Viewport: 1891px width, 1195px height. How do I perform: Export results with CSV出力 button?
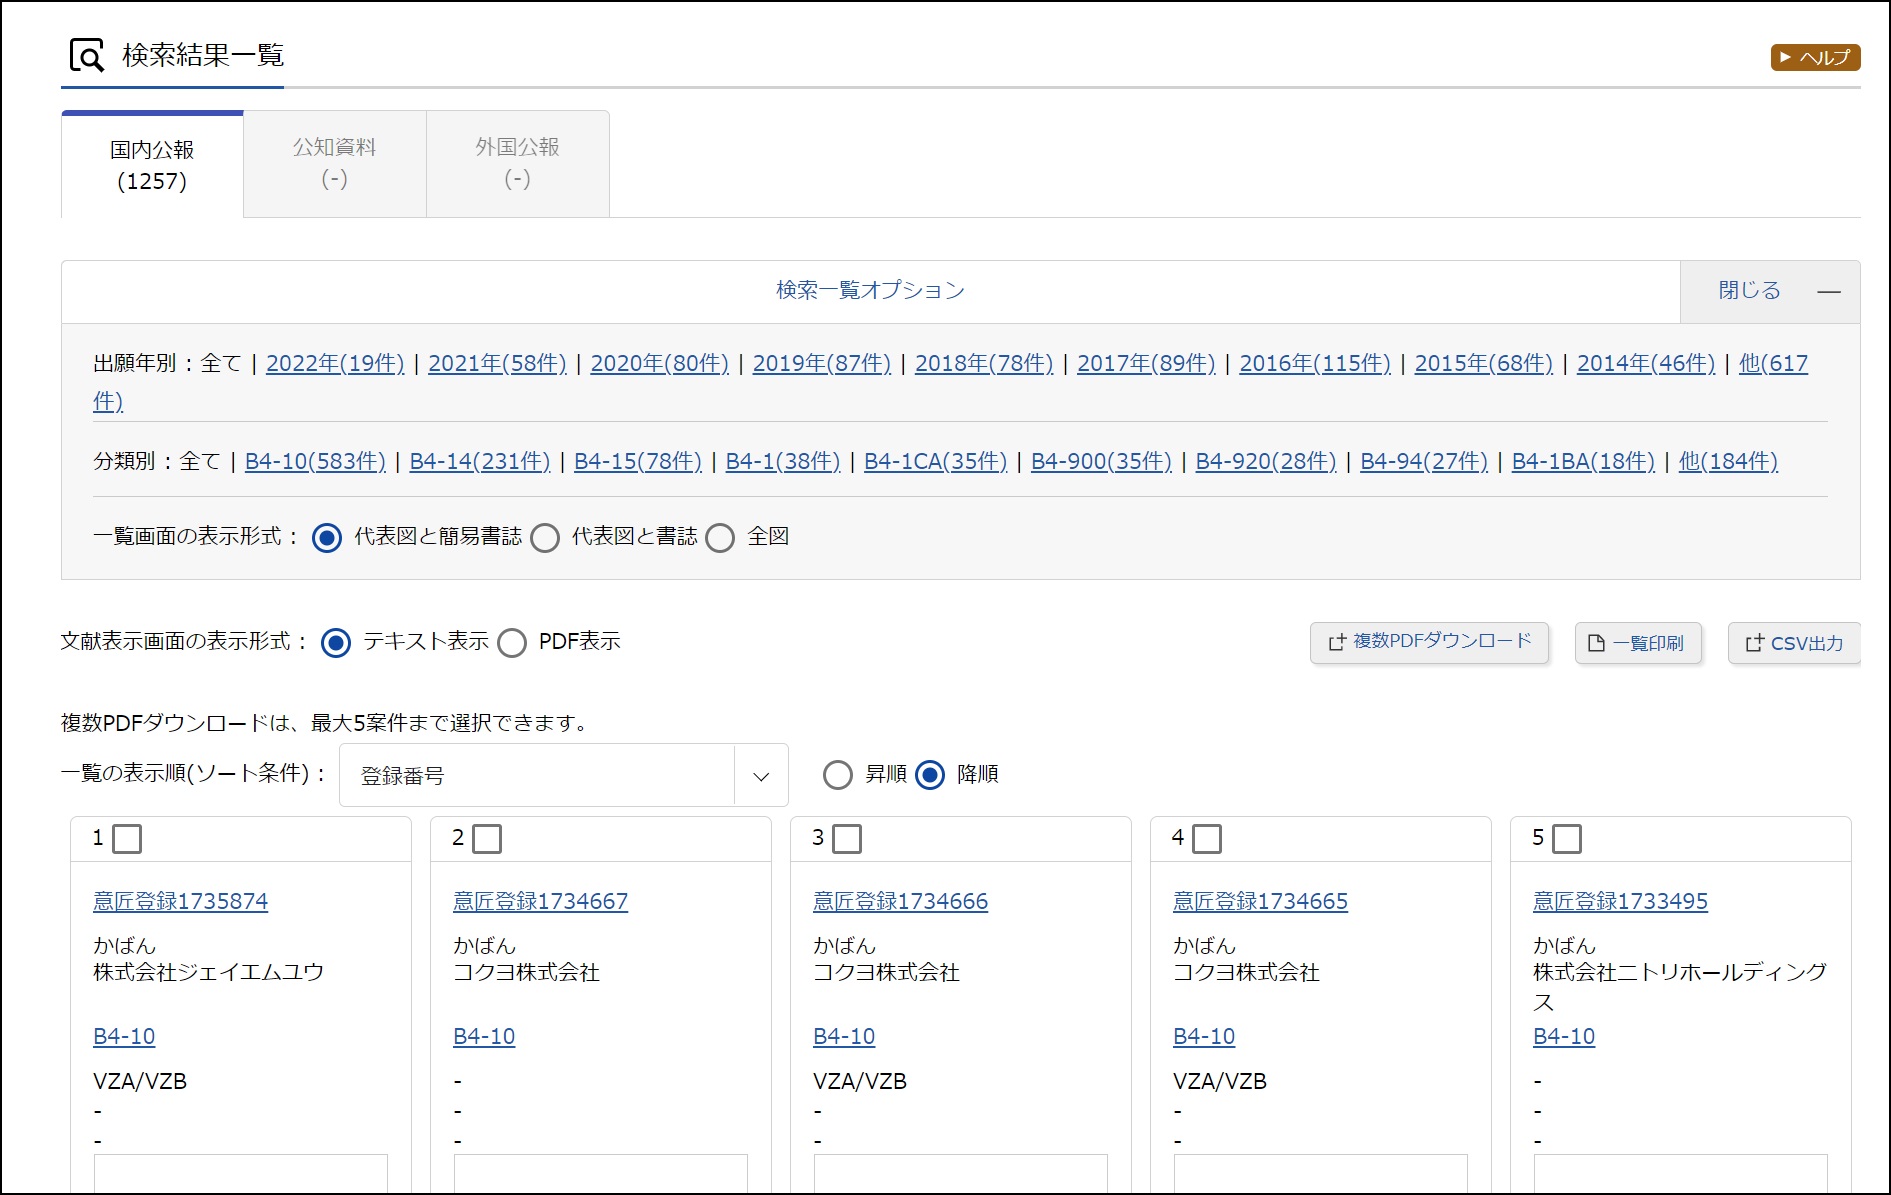point(1793,643)
